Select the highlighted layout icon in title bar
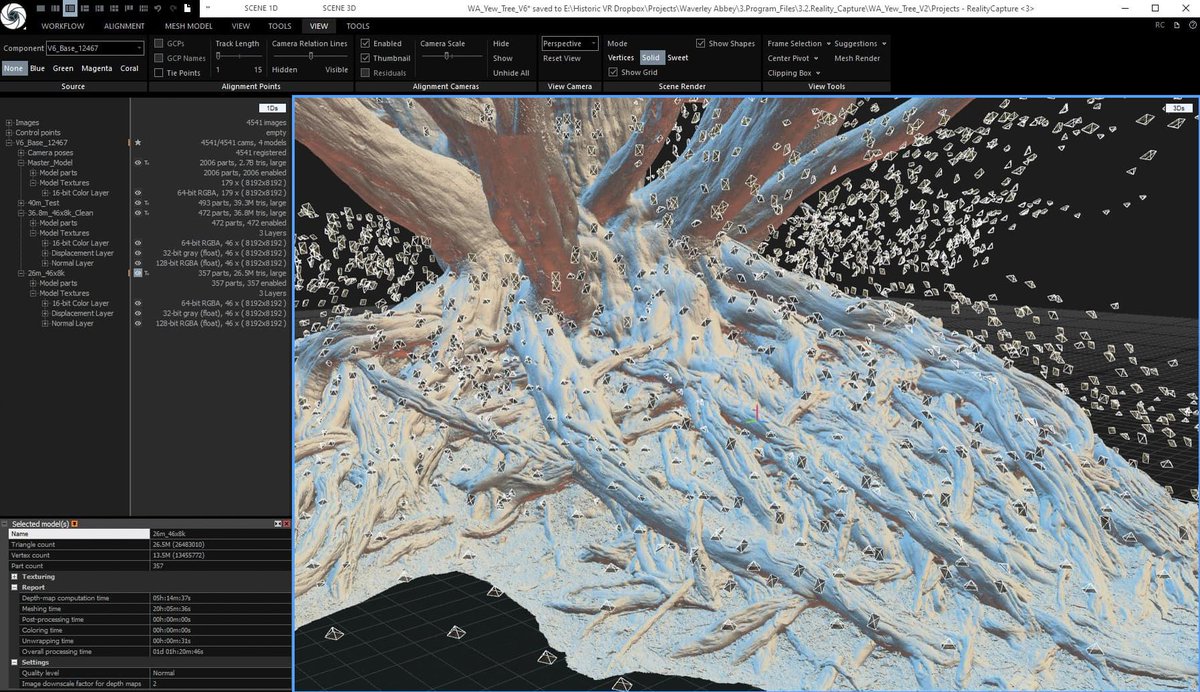 70,9
